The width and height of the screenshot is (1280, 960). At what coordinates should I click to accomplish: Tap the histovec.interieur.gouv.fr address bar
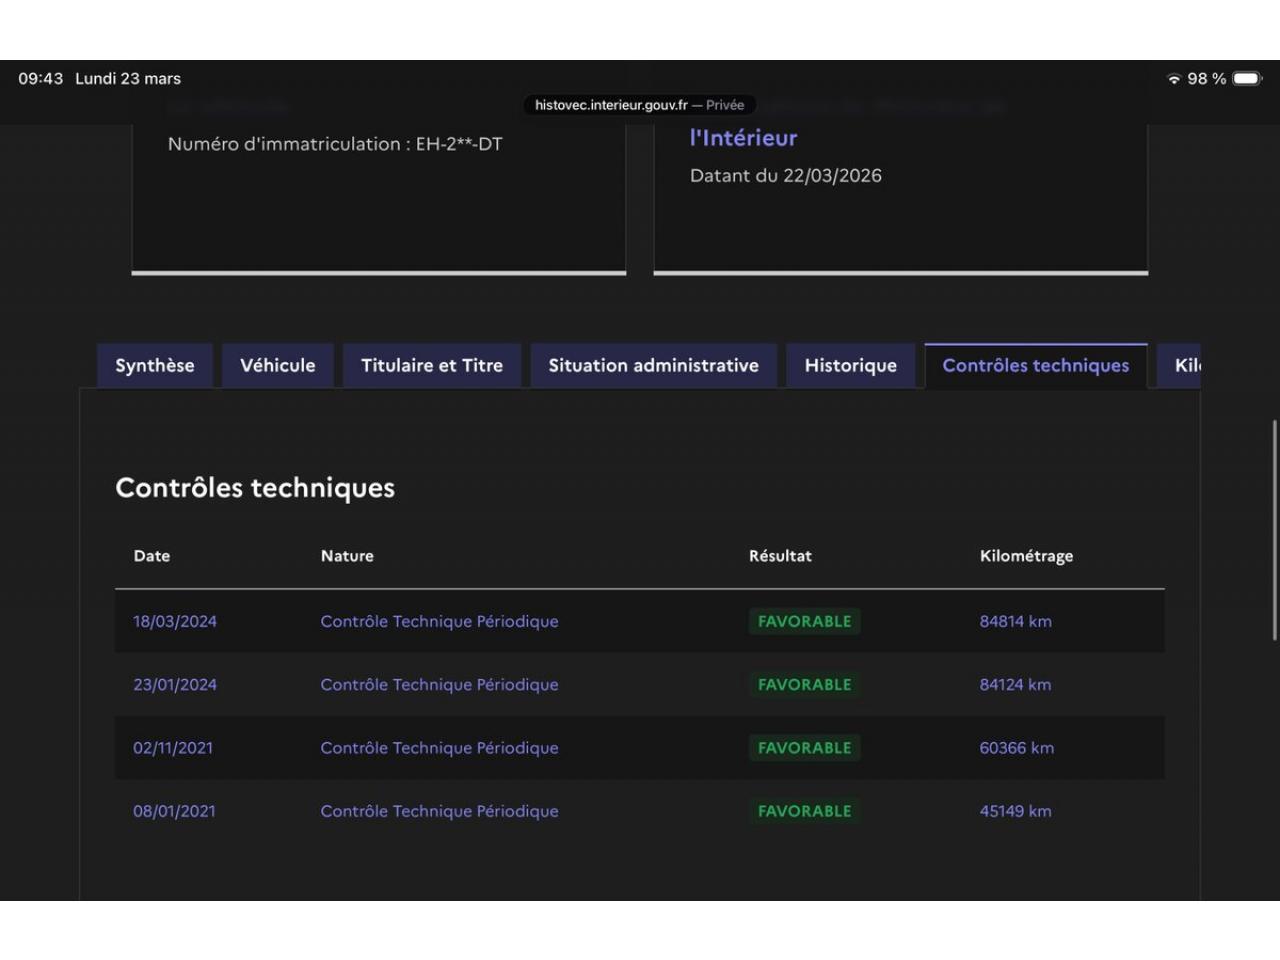(640, 105)
